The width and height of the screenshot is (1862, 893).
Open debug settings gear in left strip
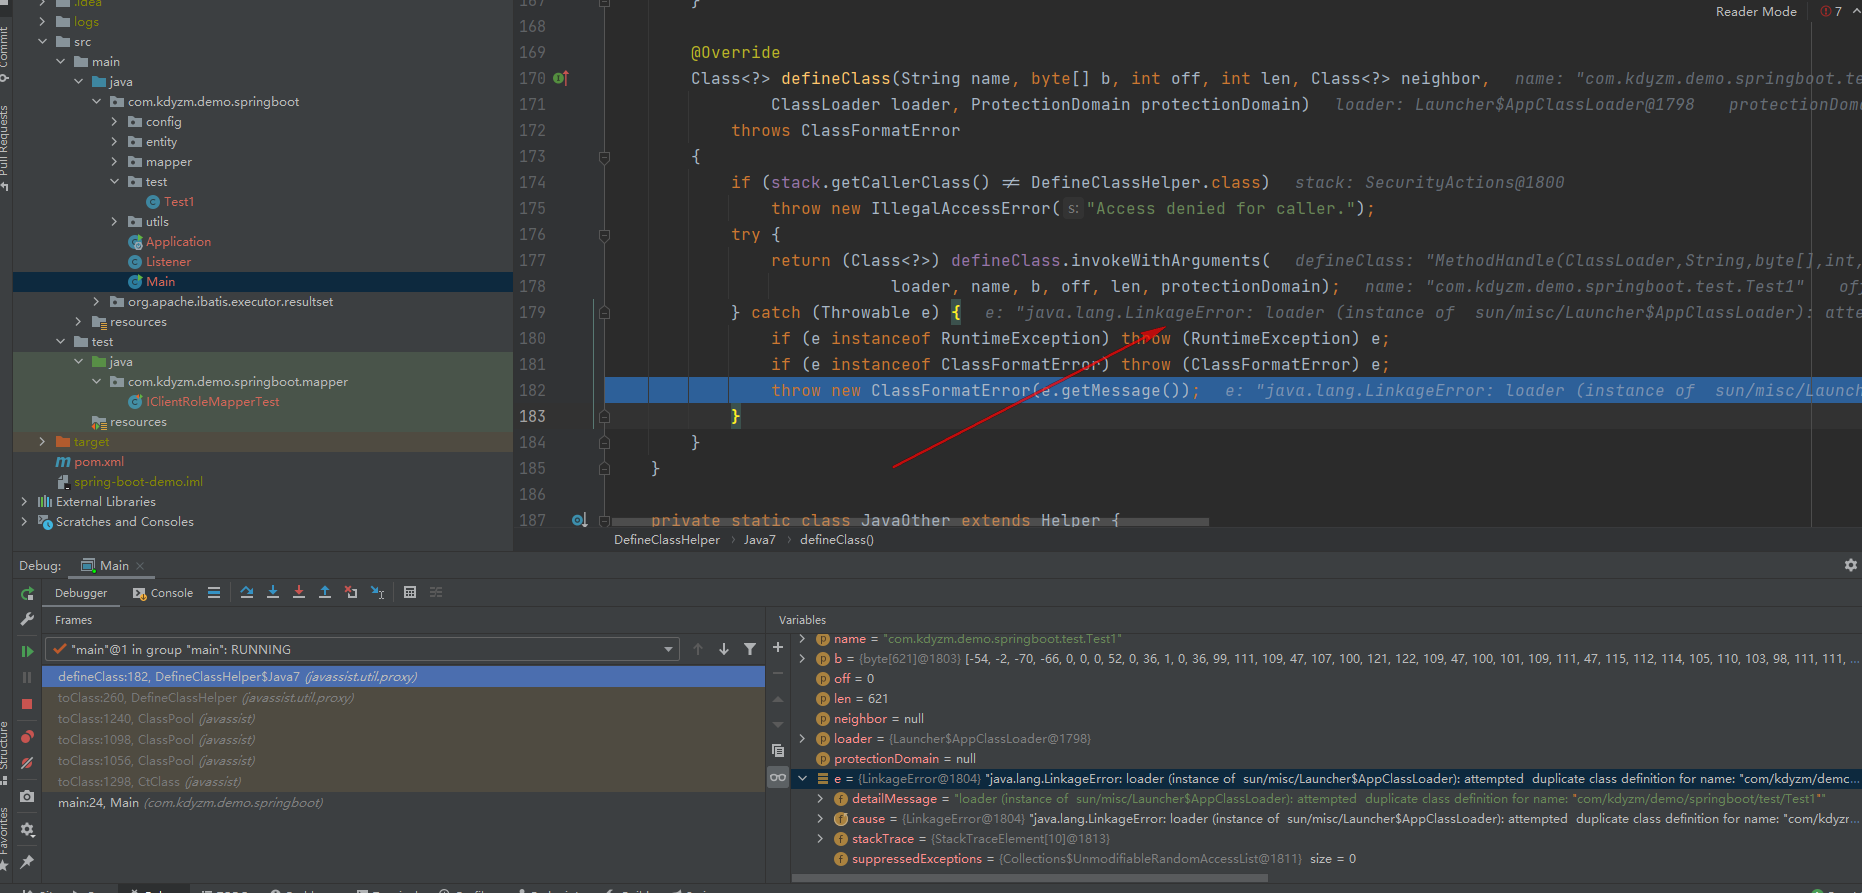(27, 829)
